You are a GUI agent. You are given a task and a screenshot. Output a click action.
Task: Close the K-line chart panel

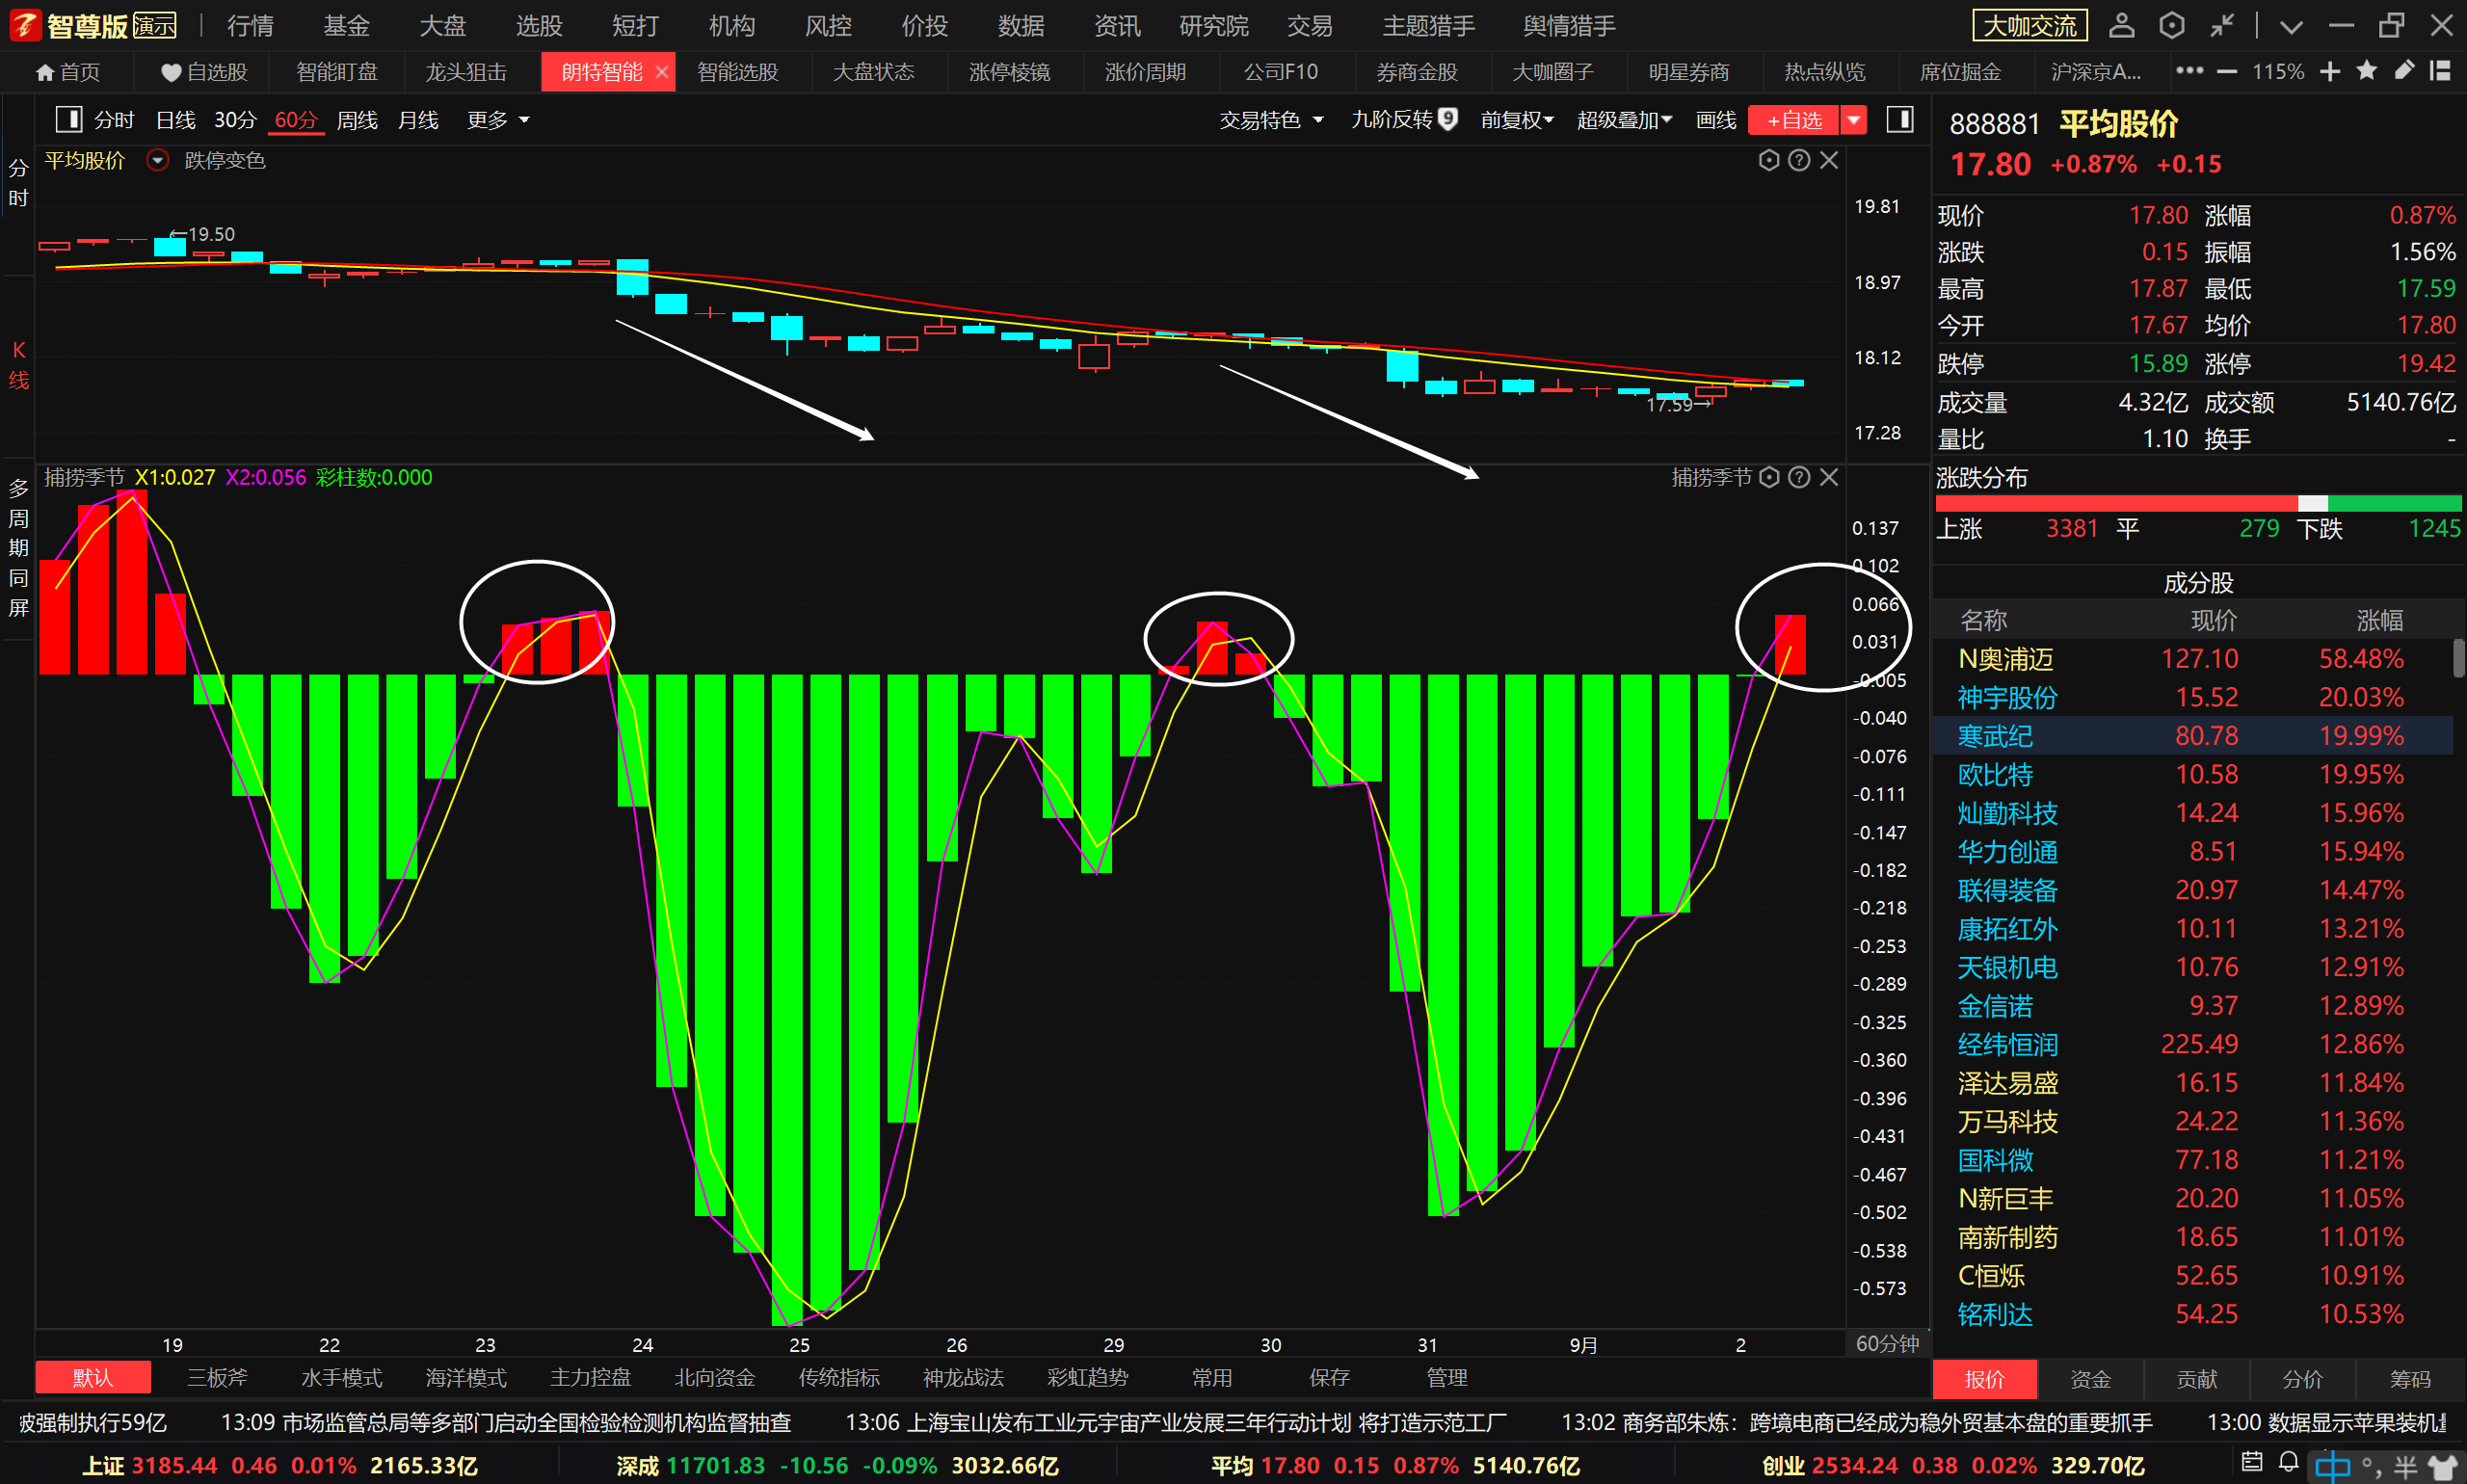(1829, 160)
